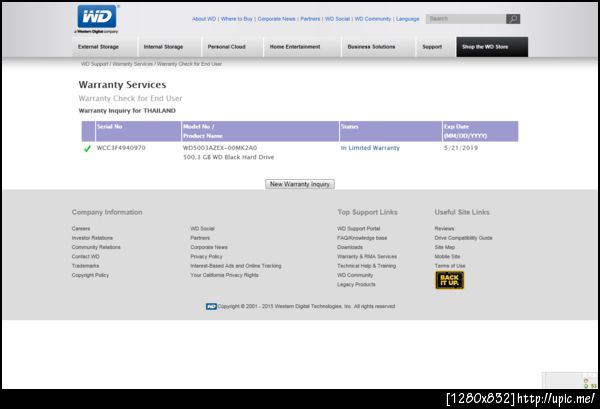
Task: Select the model number WD5003AZEX-00MK2A0
Action: [220, 148]
